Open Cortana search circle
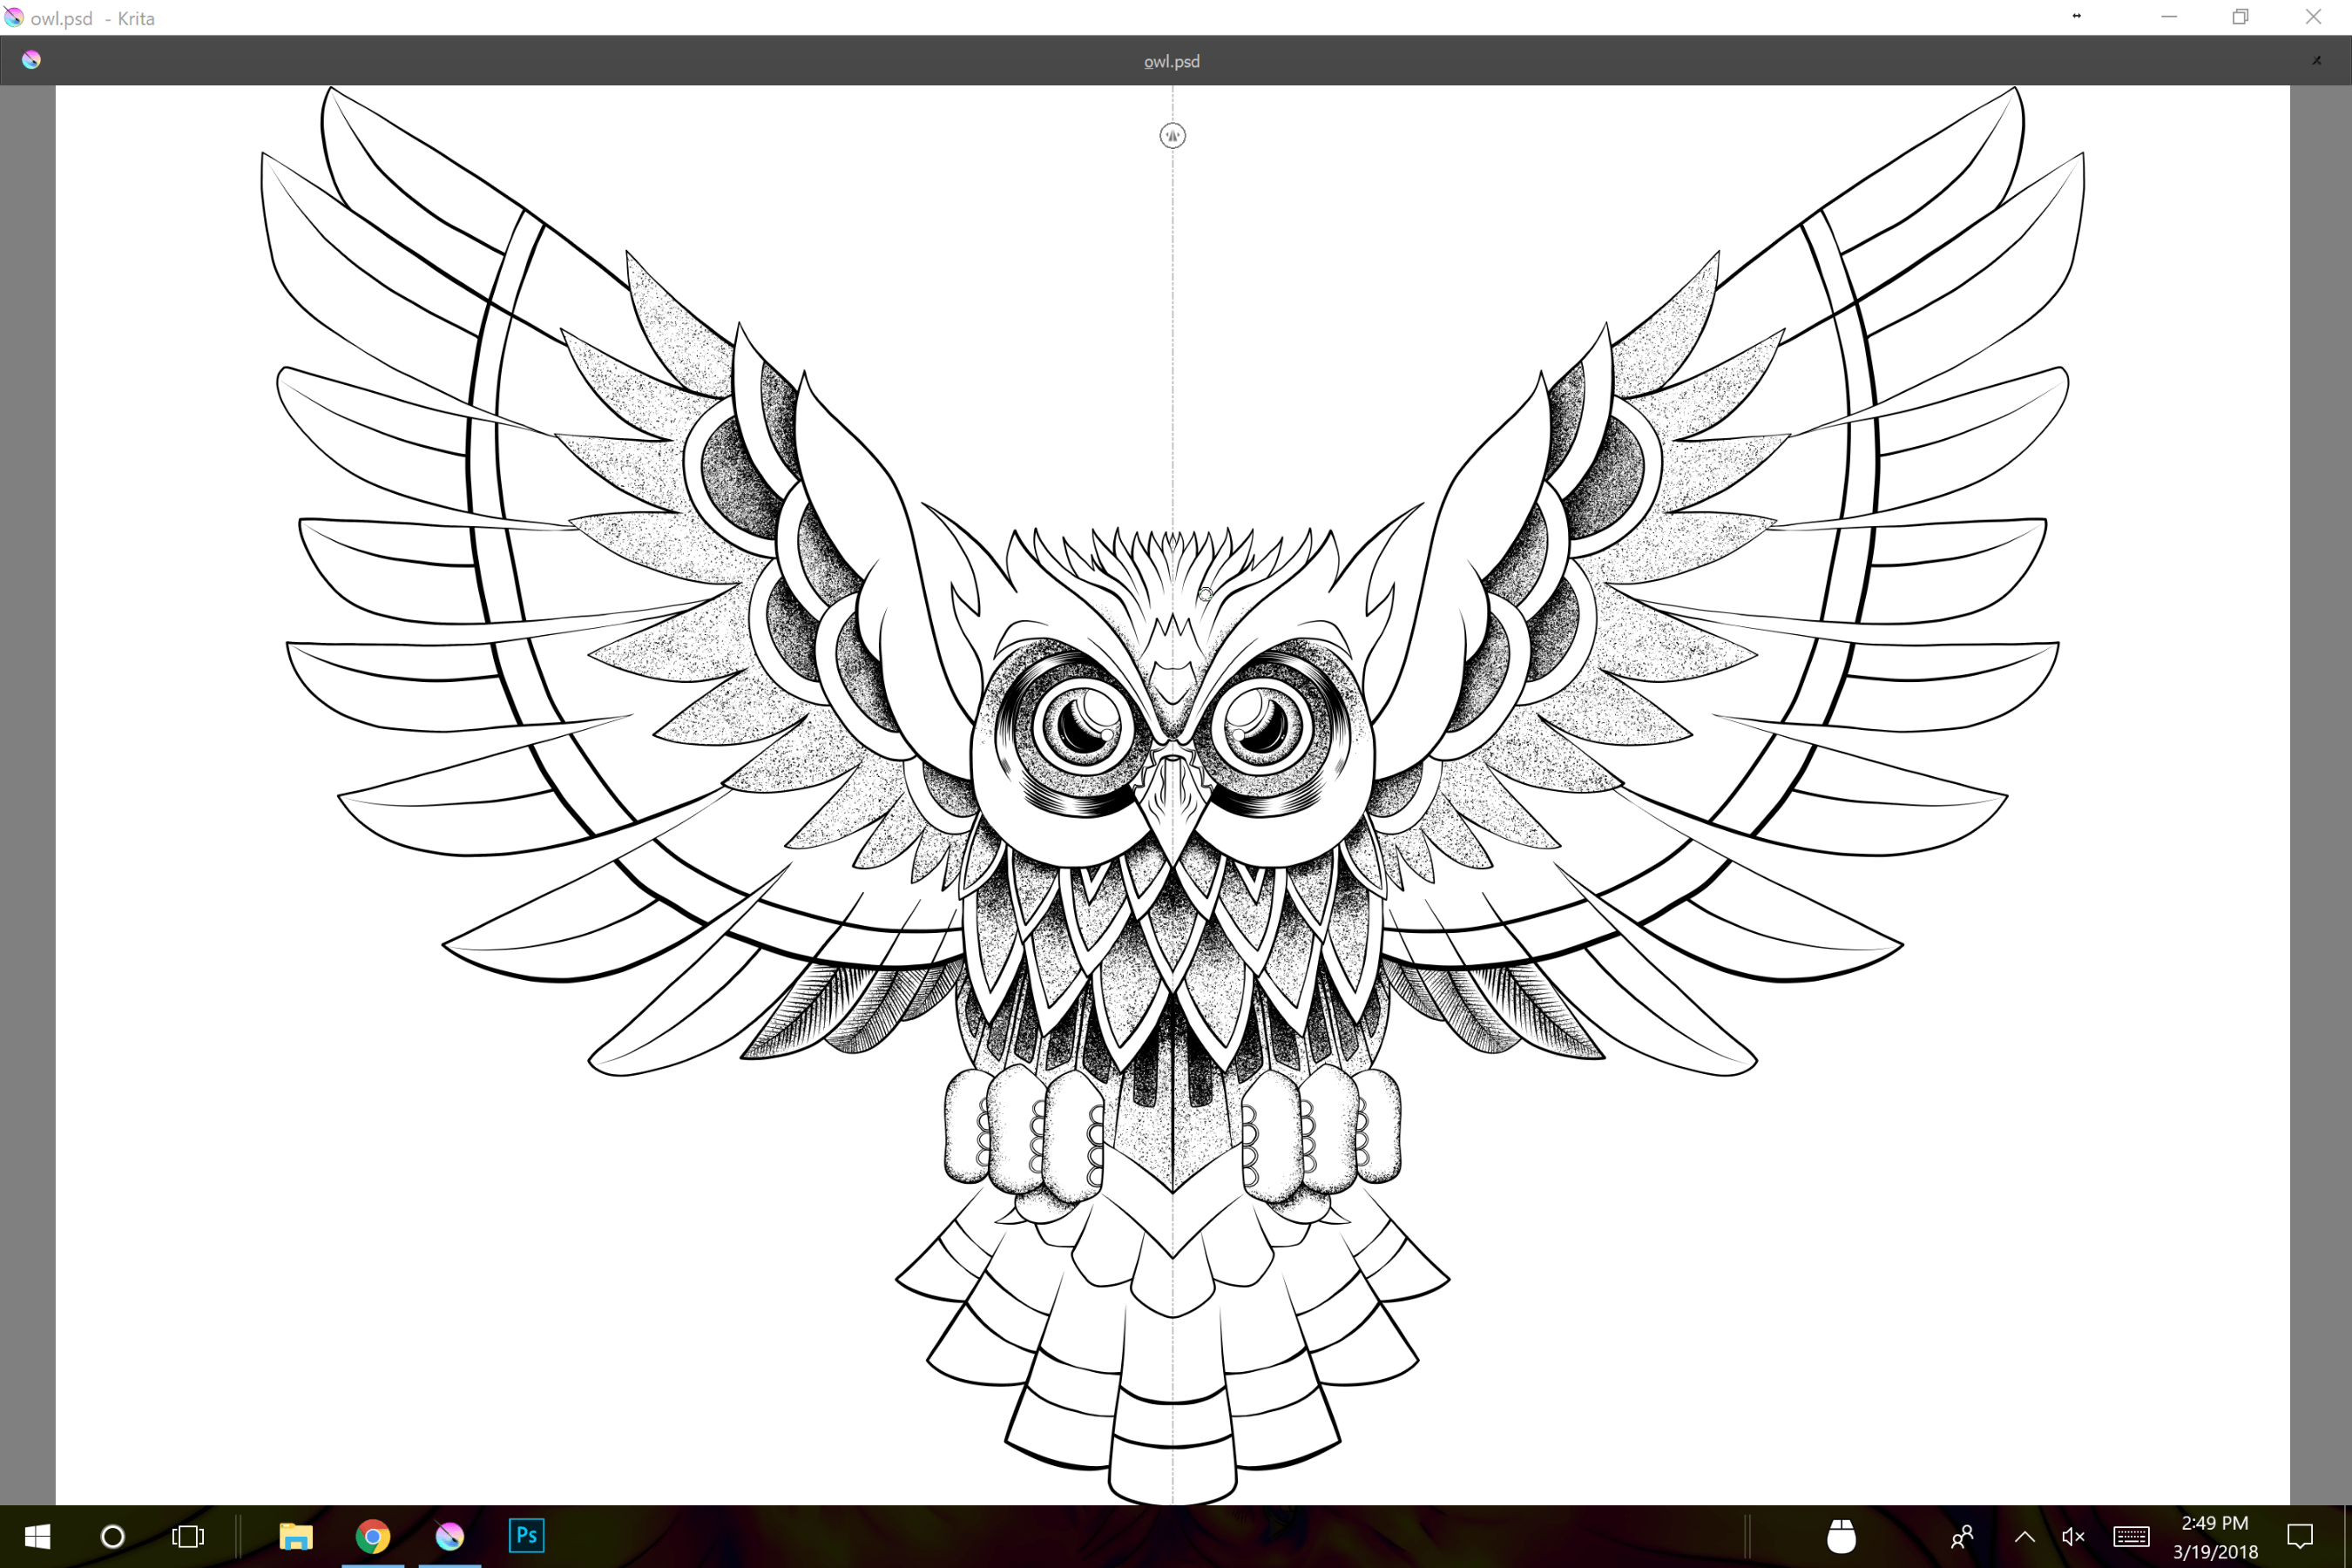The image size is (2352, 1568). click(113, 1536)
